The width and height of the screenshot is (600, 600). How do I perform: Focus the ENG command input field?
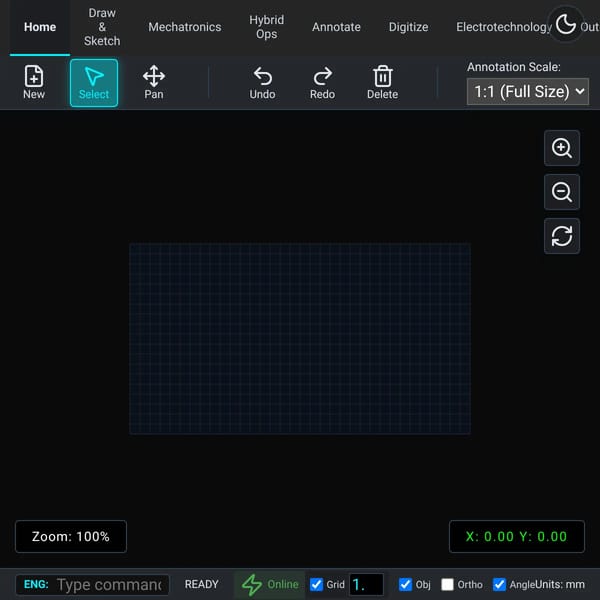[109, 585]
